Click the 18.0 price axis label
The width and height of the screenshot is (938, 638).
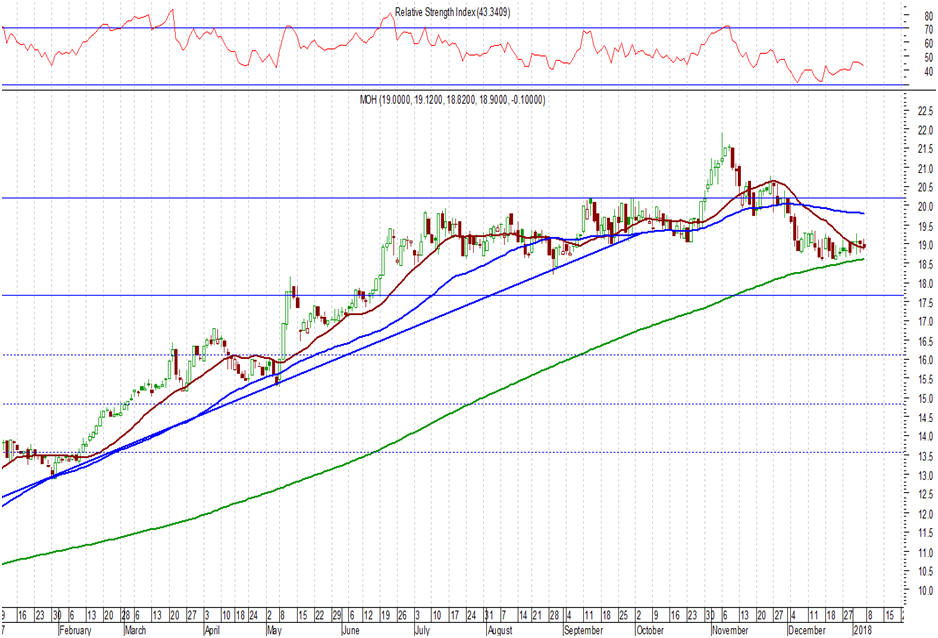coord(925,283)
